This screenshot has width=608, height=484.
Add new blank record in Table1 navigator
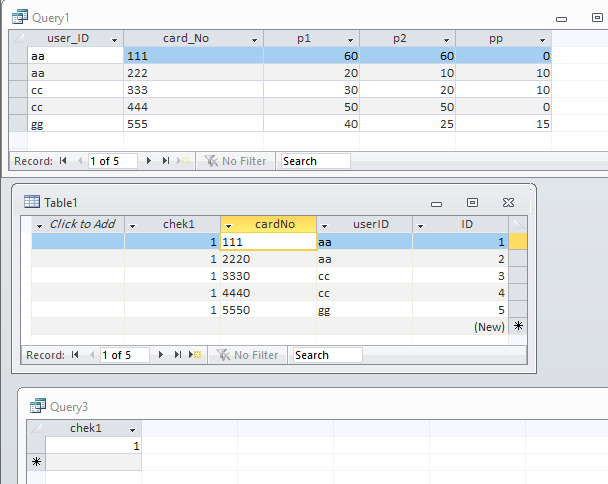coord(195,354)
